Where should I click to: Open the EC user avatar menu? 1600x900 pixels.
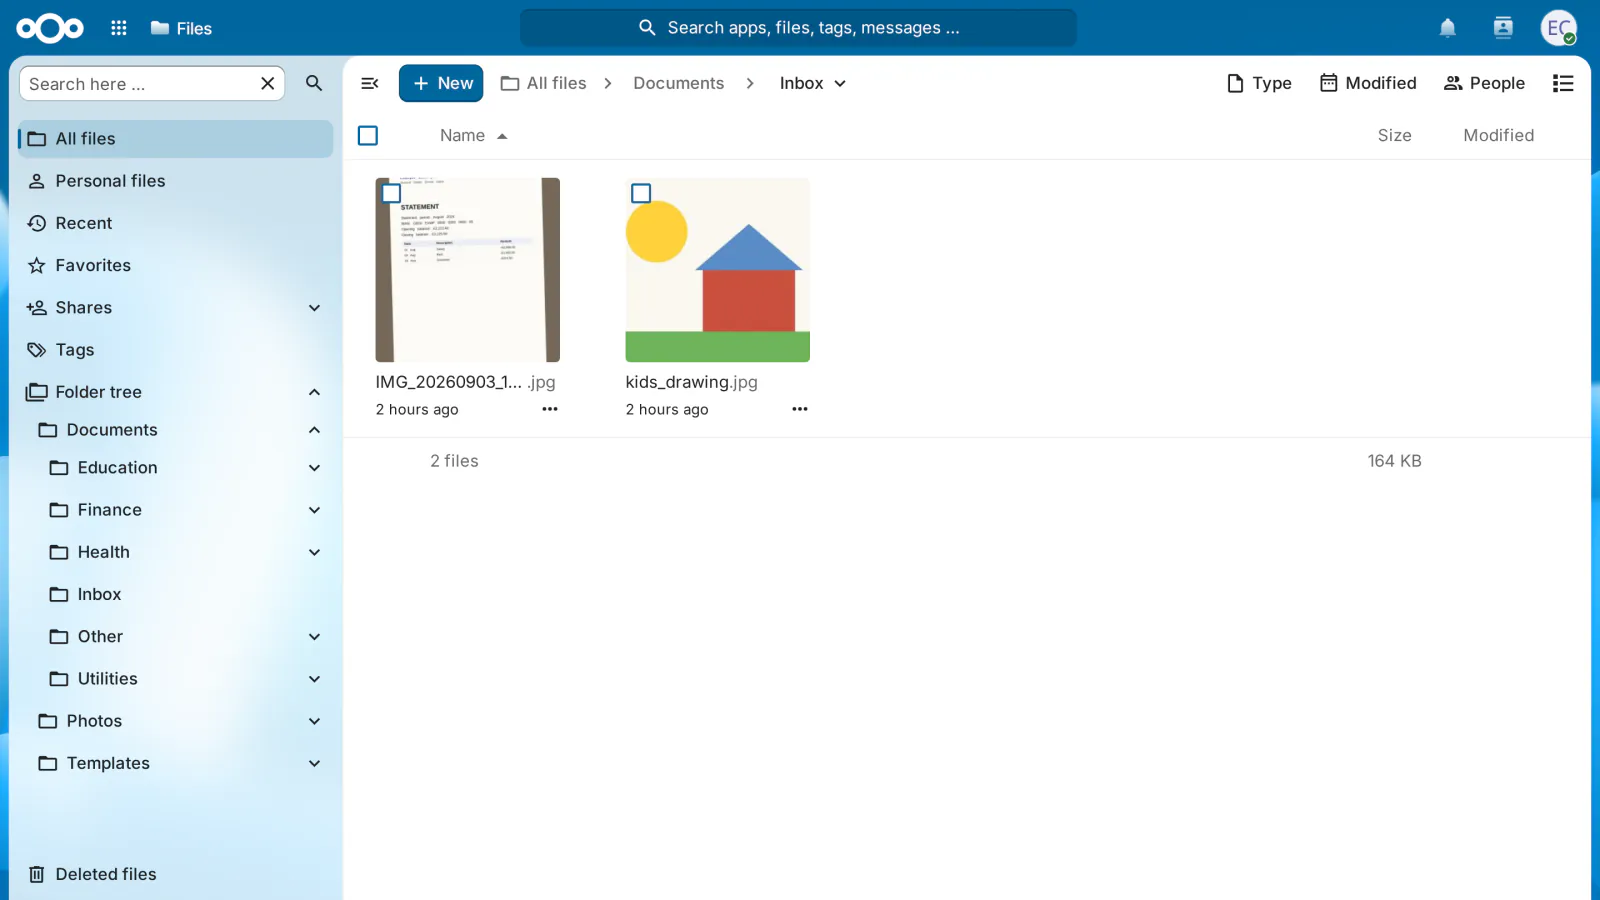pos(1558,28)
